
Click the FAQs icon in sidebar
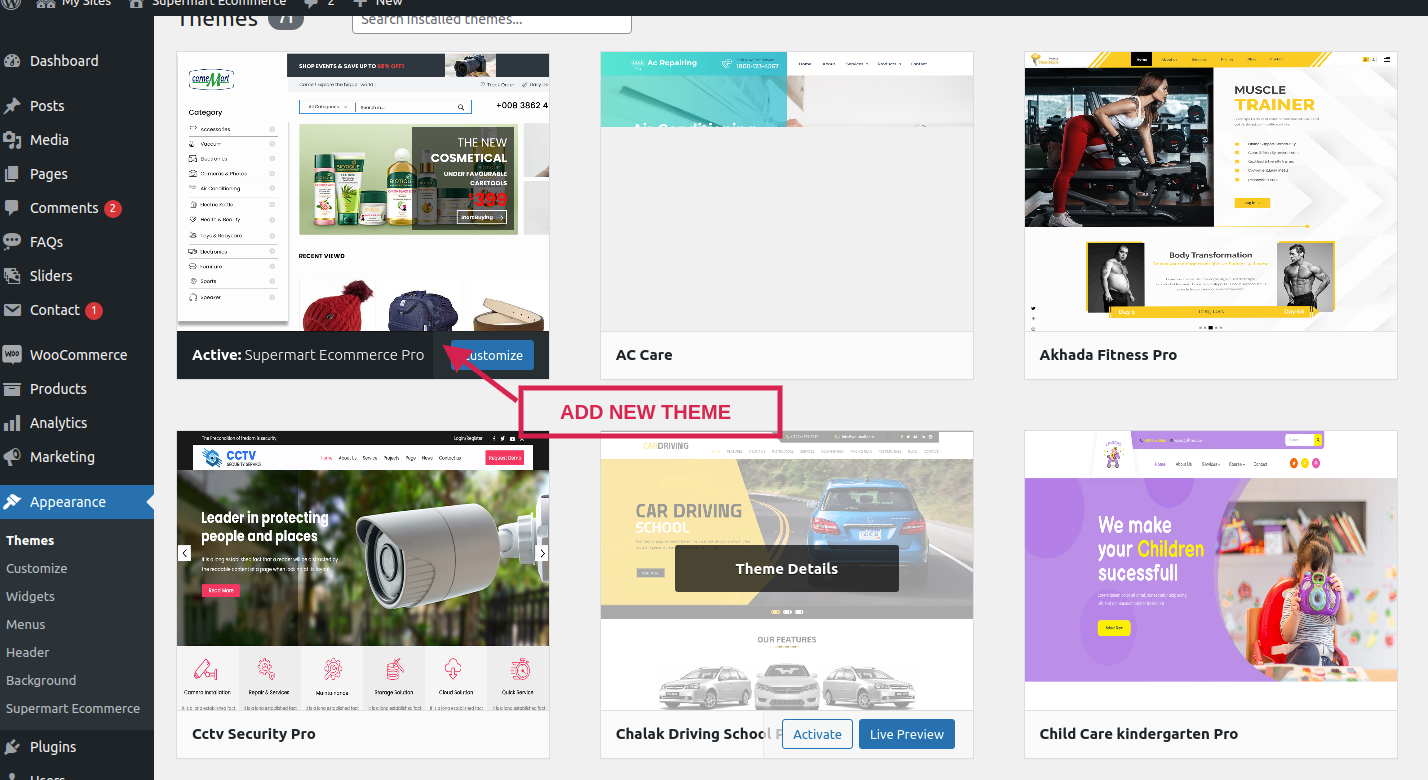pyautogui.click(x=12, y=242)
